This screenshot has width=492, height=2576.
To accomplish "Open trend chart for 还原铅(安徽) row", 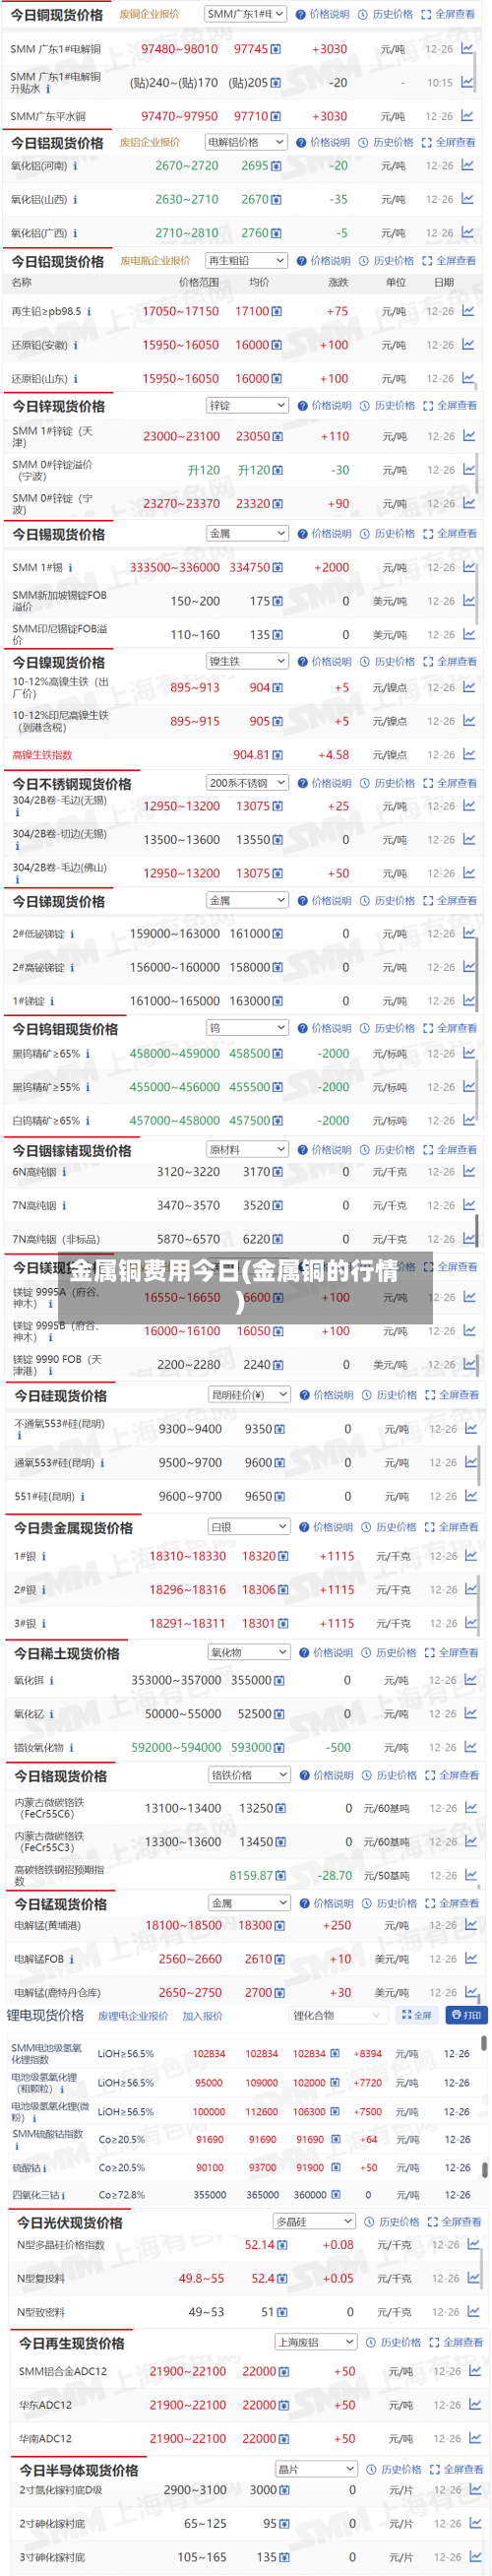I will click(468, 345).
